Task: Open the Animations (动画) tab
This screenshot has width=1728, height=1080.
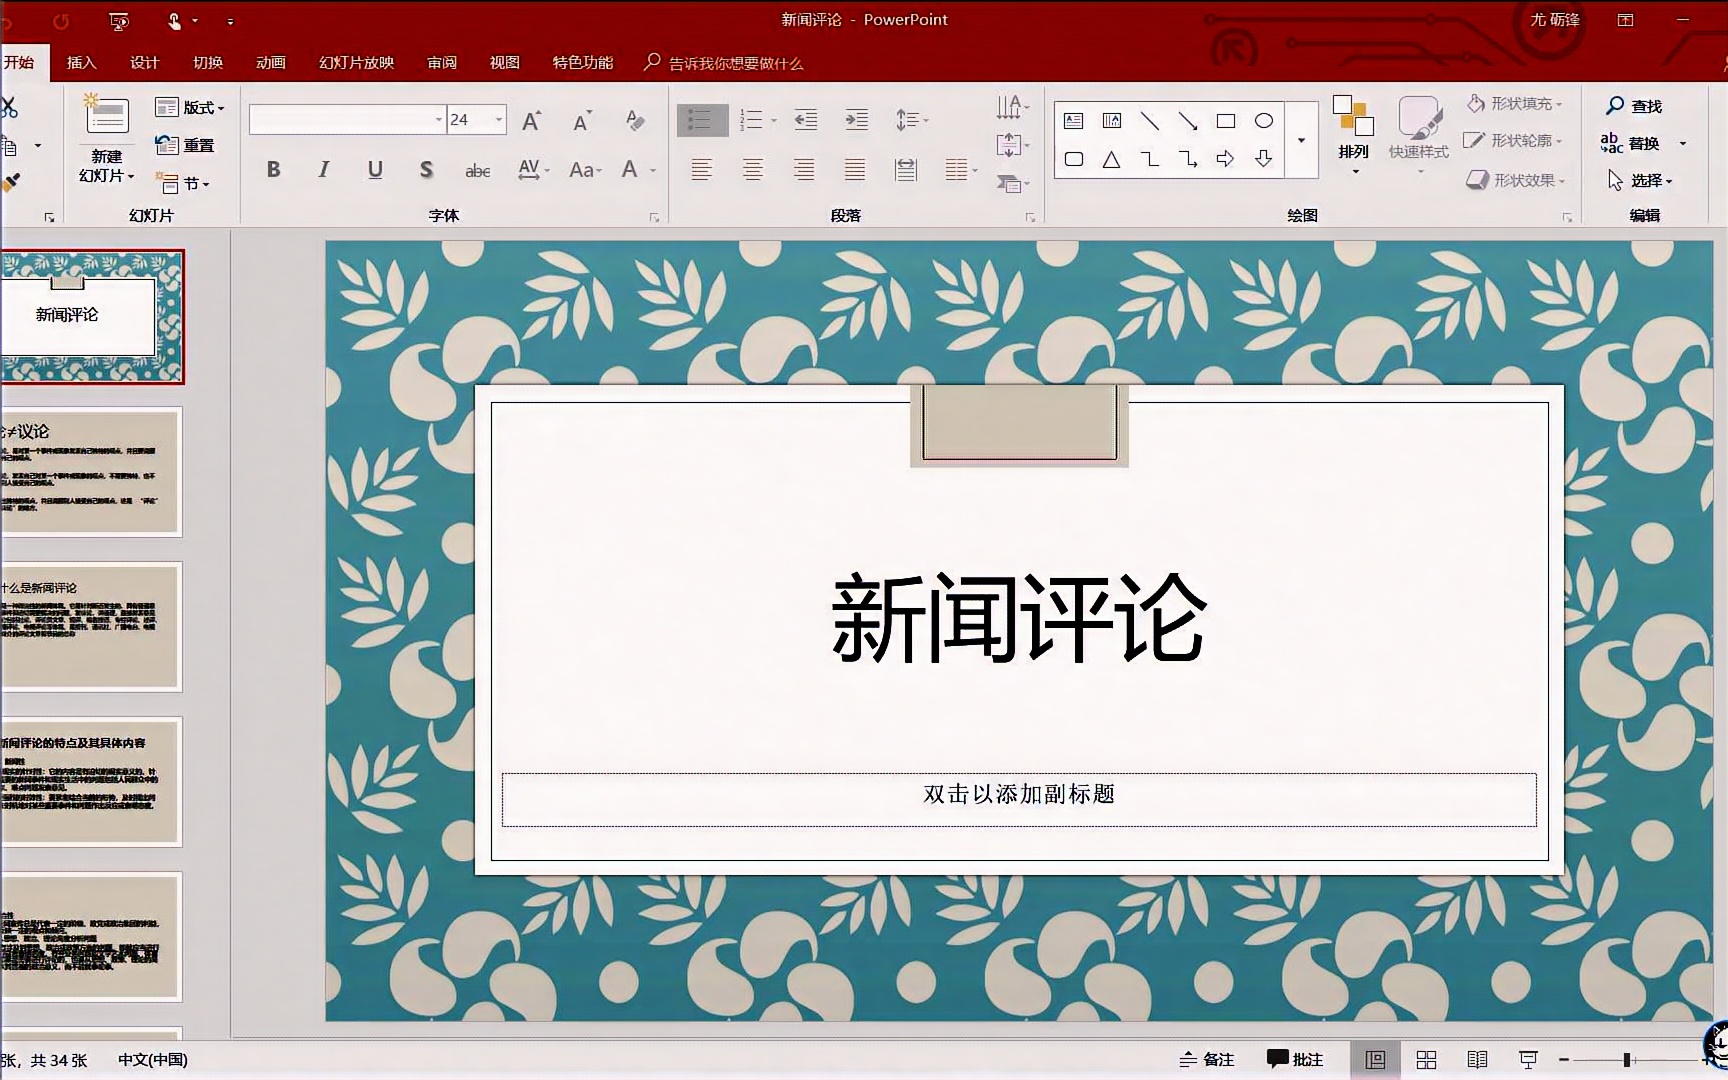Action: (270, 62)
